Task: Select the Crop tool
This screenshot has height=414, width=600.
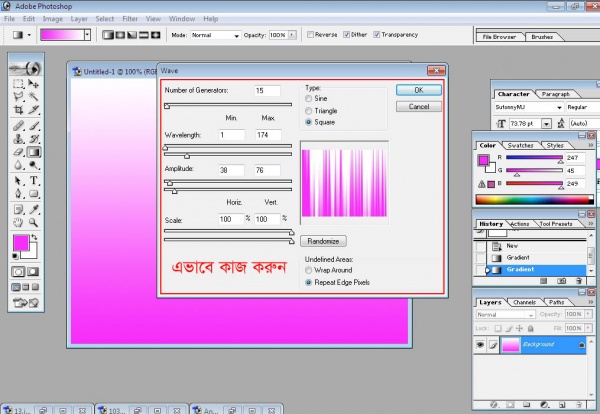Action: tap(18, 112)
